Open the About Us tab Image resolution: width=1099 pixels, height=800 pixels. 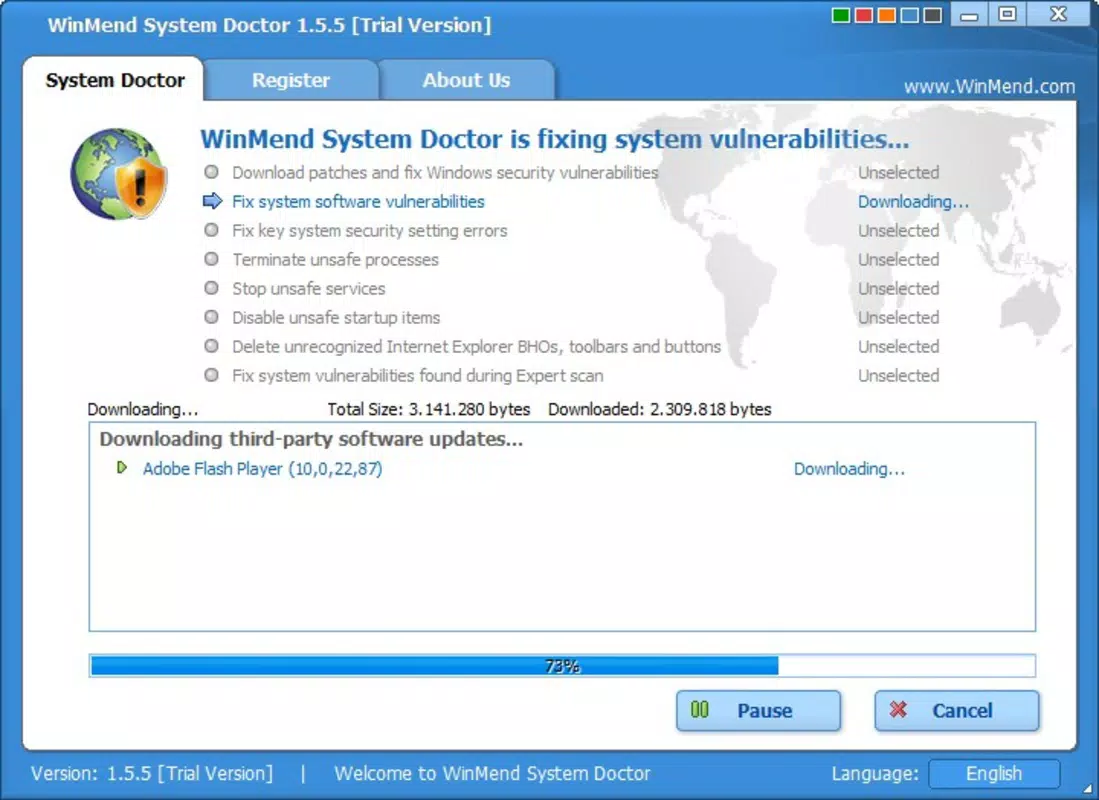tap(466, 80)
